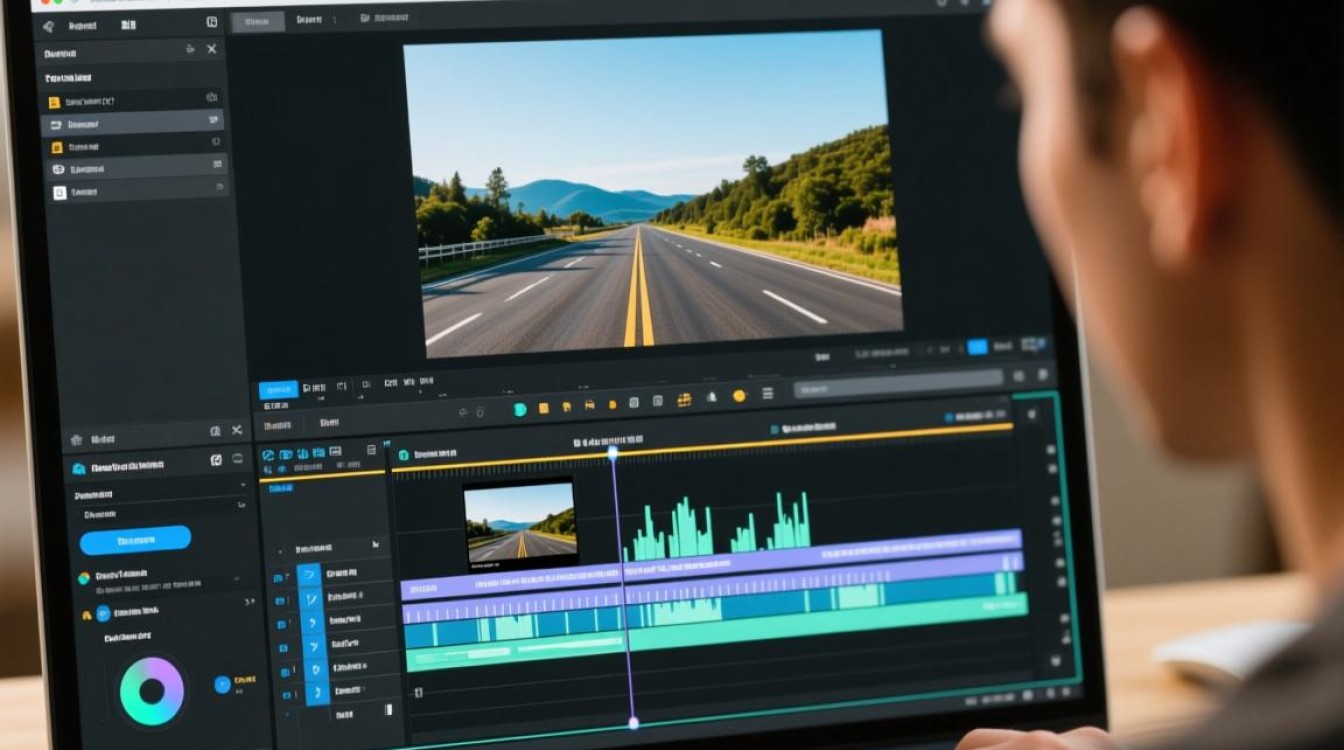This screenshot has height=750, width=1344.
Task: Click the multicolored circle icon below the blue pill button
Action: (x=85, y=577)
